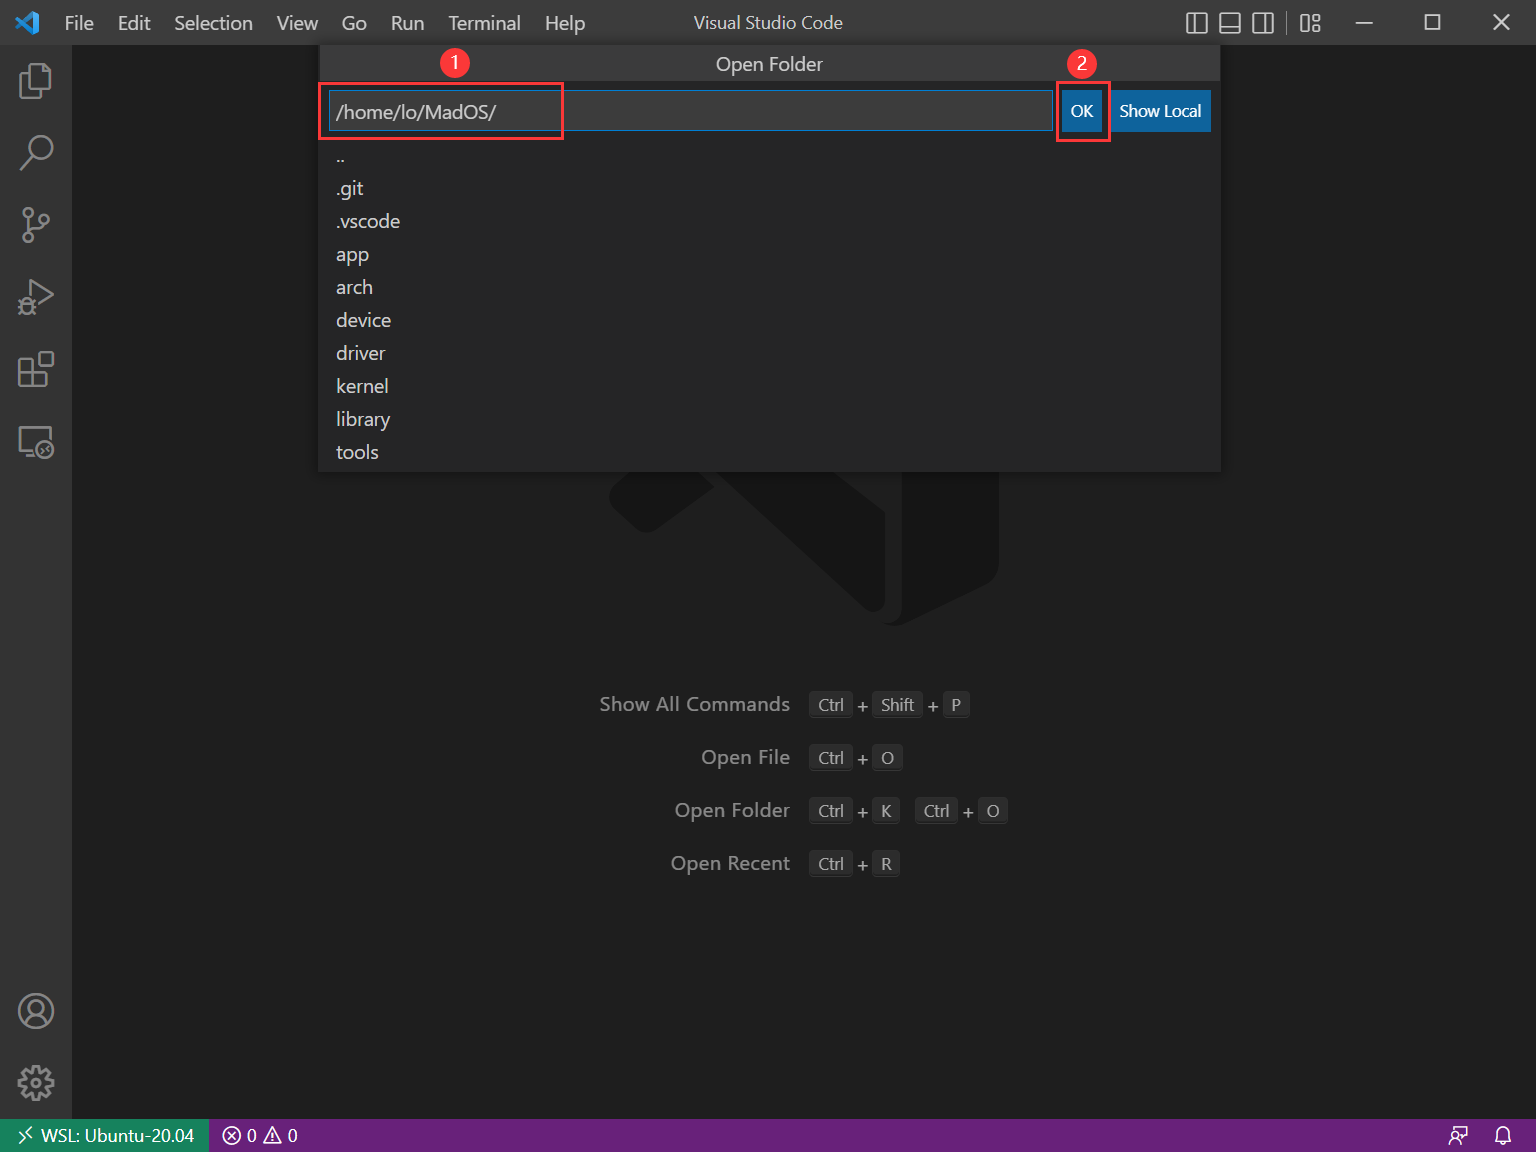Click the 'Open Folder' shortcut label
The height and width of the screenshot is (1152, 1536).
pyautogui.click(x=732, y=810)
